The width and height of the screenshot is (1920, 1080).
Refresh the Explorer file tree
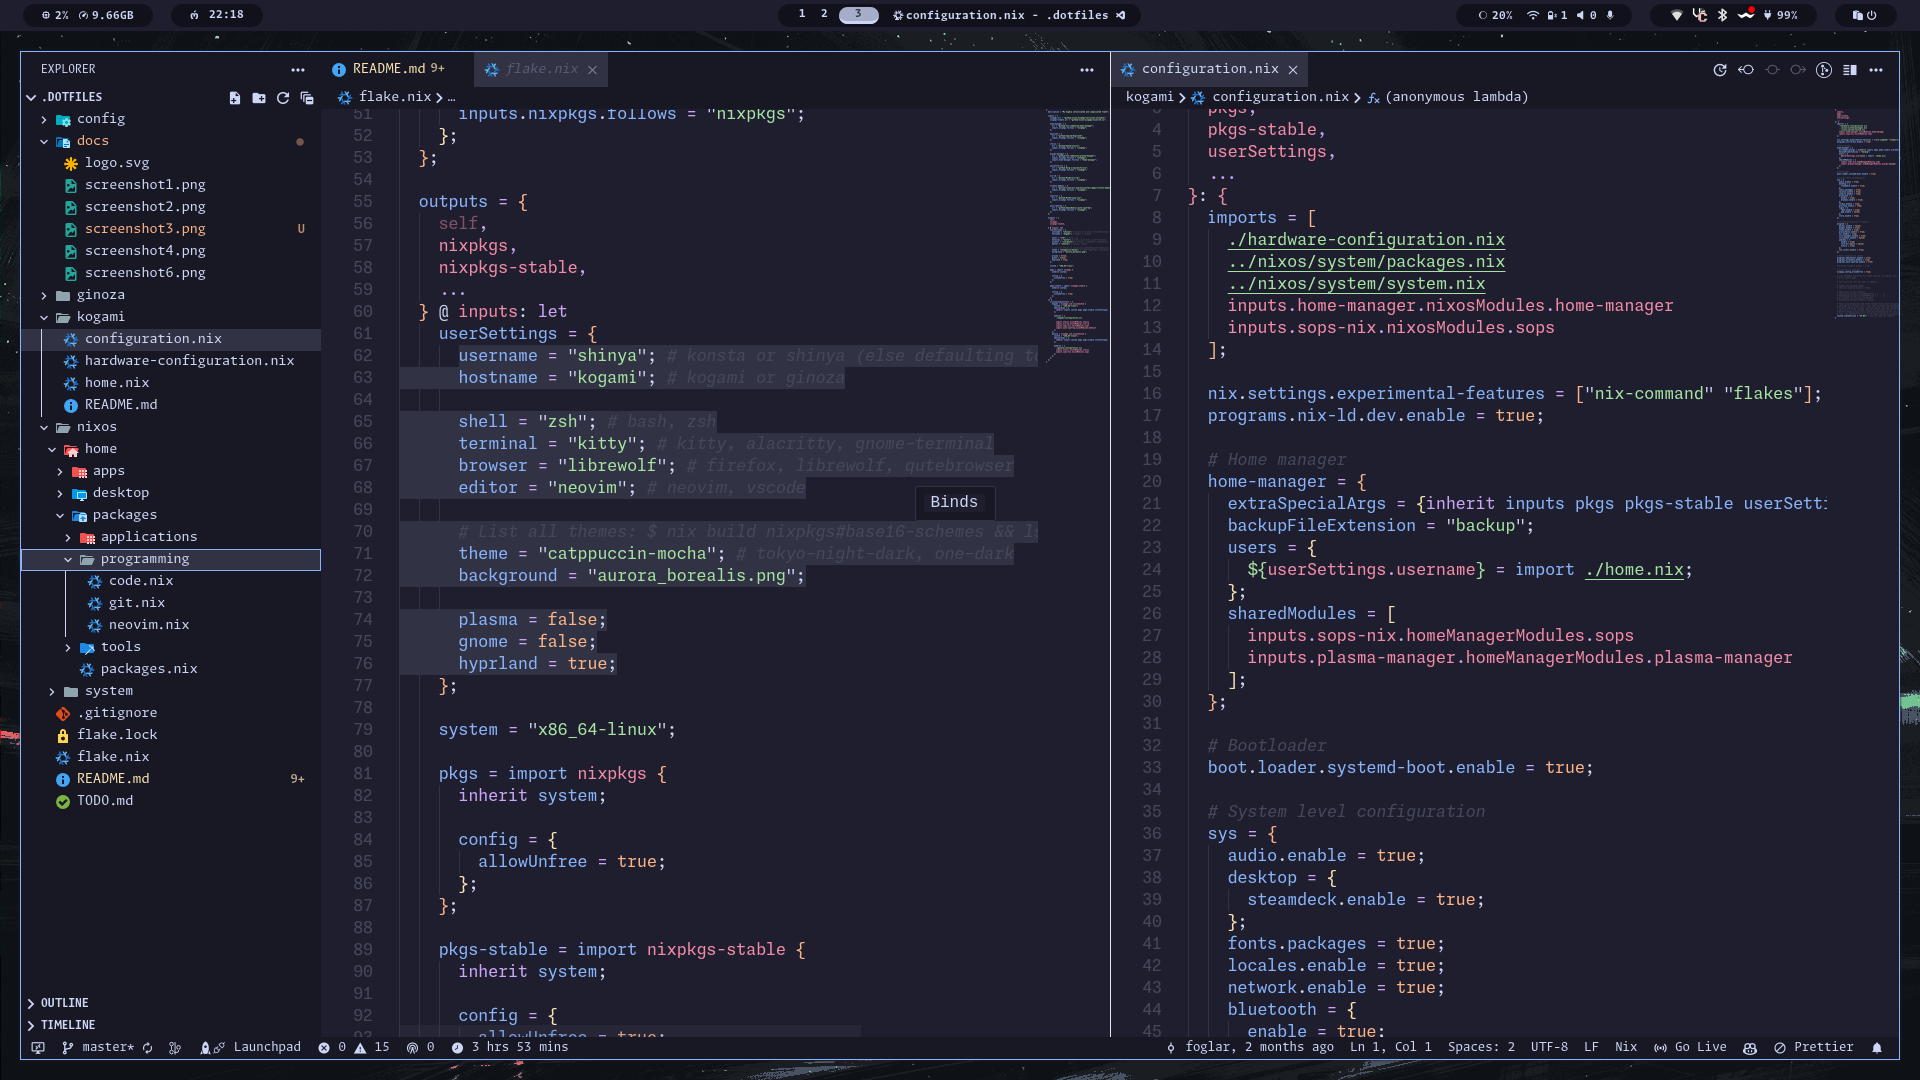pos(283,98)
